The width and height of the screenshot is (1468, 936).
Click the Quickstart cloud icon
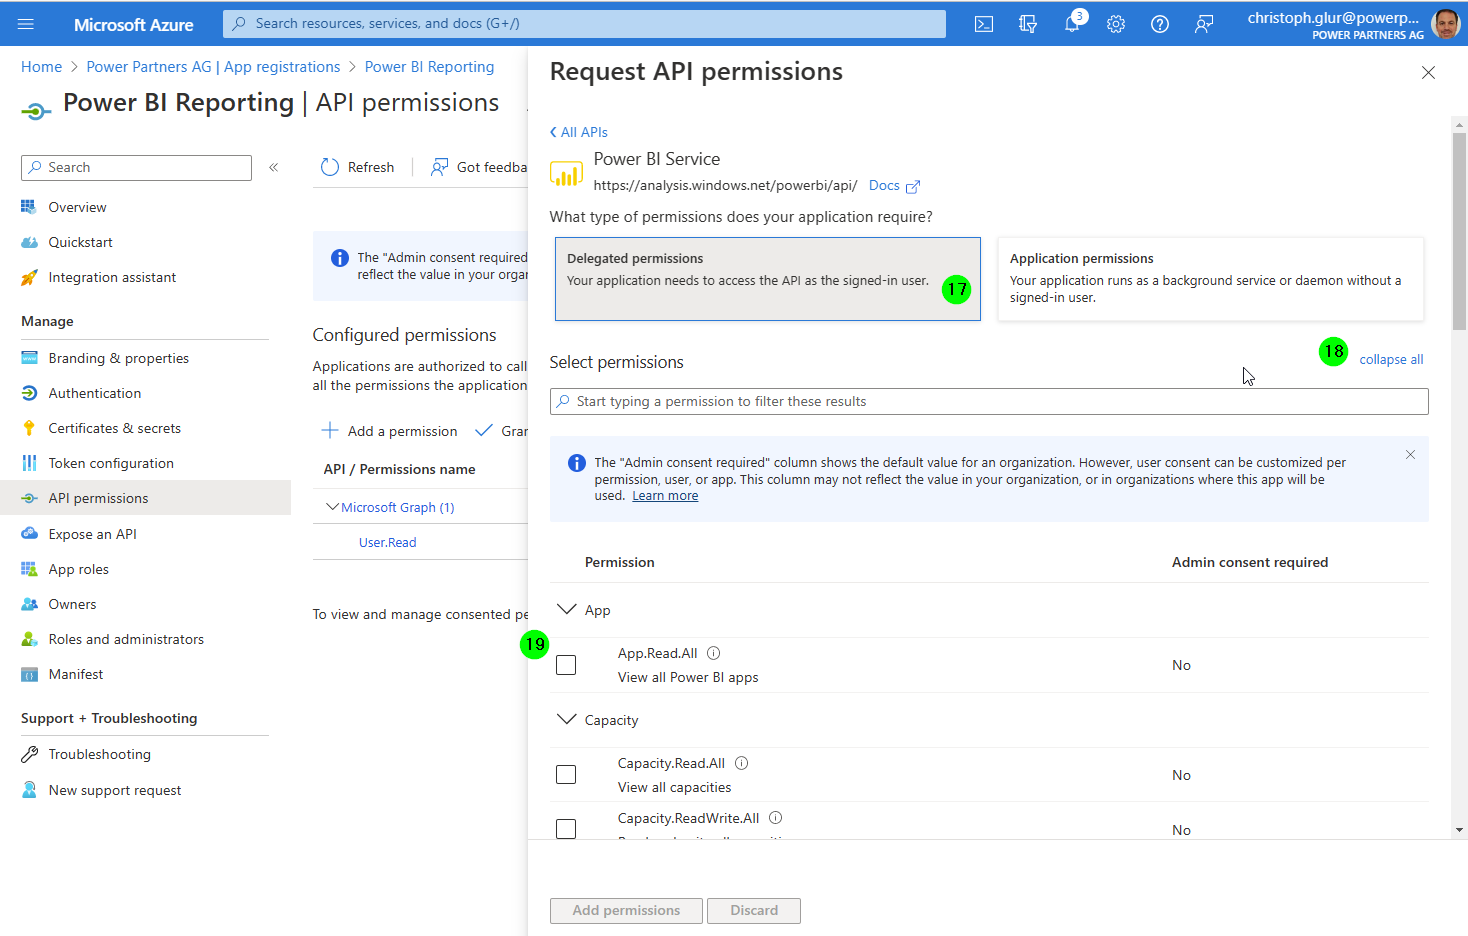29,242
